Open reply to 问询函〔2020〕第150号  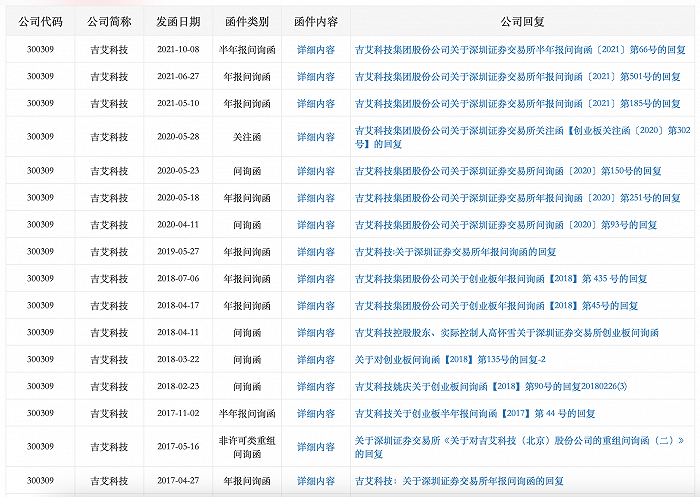508,171
